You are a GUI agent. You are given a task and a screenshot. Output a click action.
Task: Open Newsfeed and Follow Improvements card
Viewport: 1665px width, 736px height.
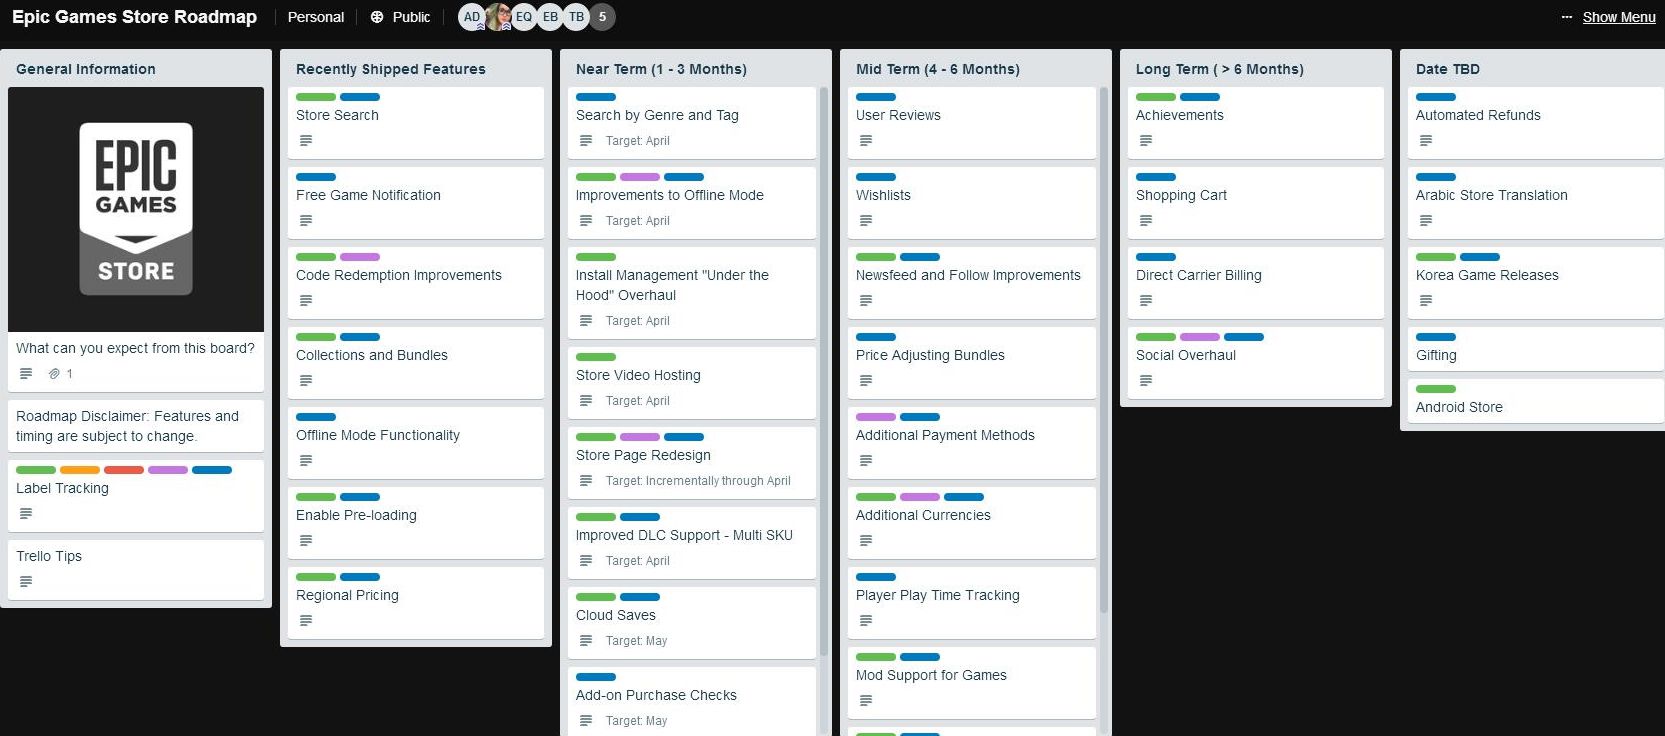coord(972,283)
